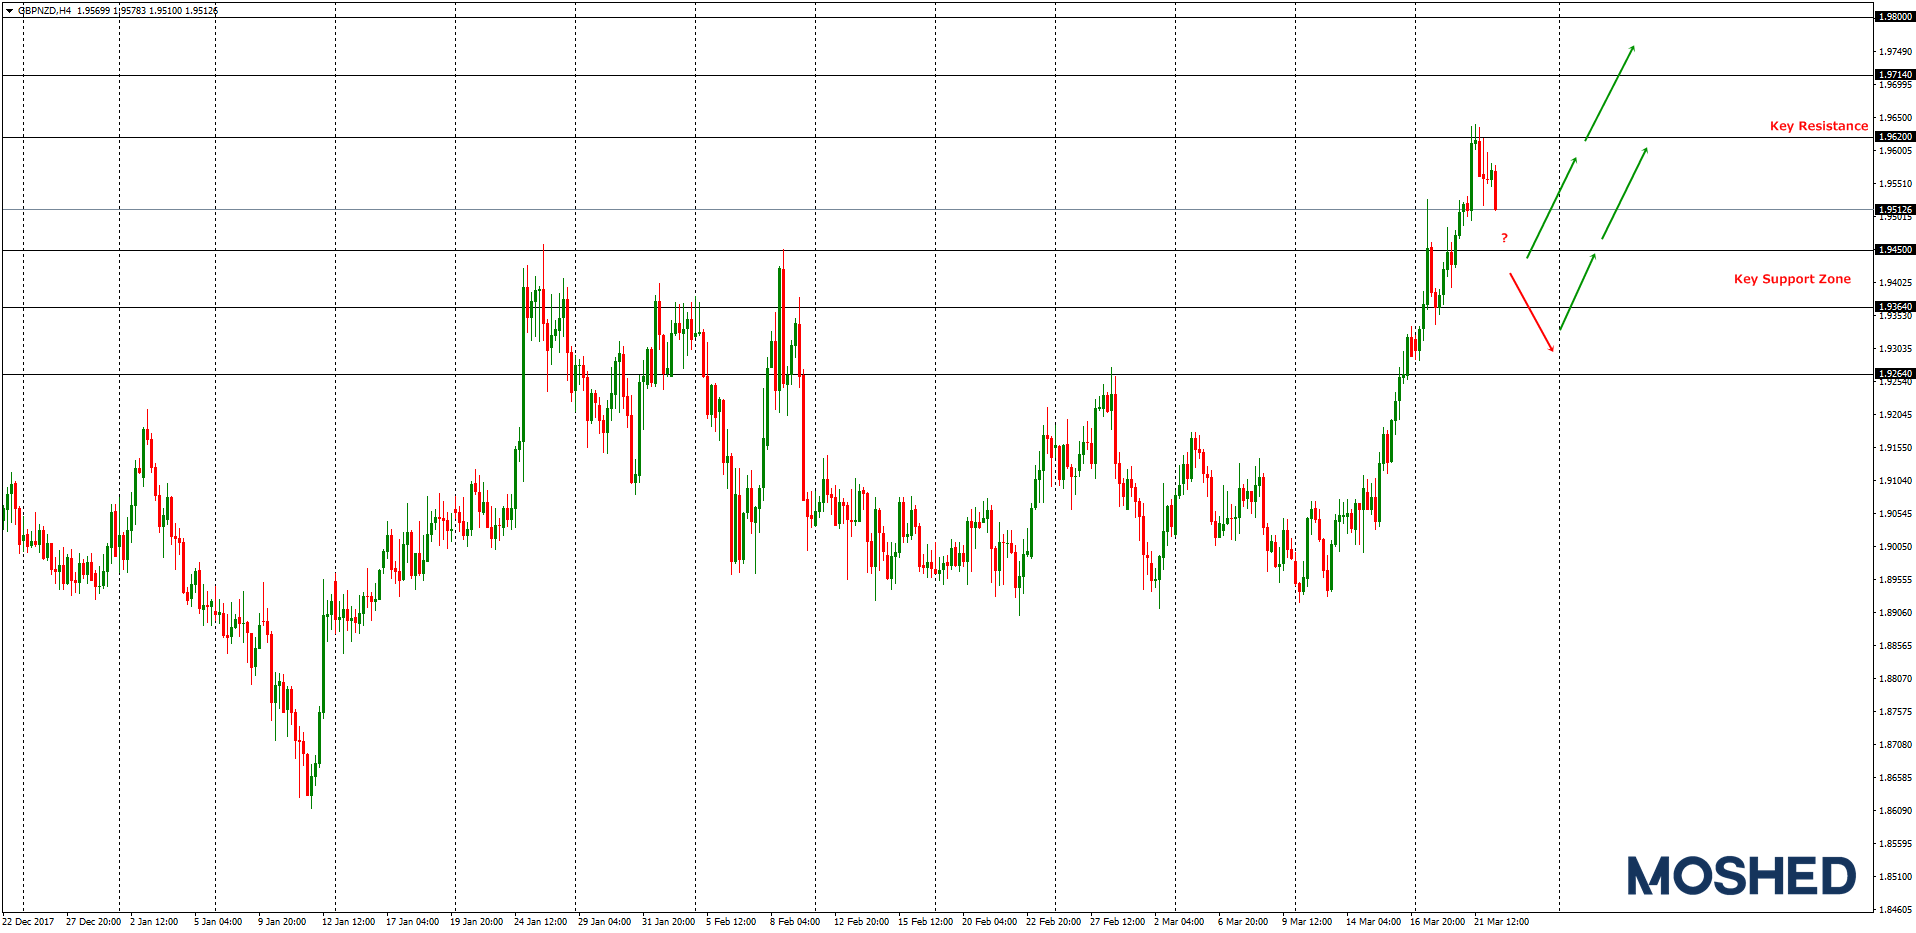Select the red question mark annotation
1916x933 pixels.
click(x=1503, y=238)
